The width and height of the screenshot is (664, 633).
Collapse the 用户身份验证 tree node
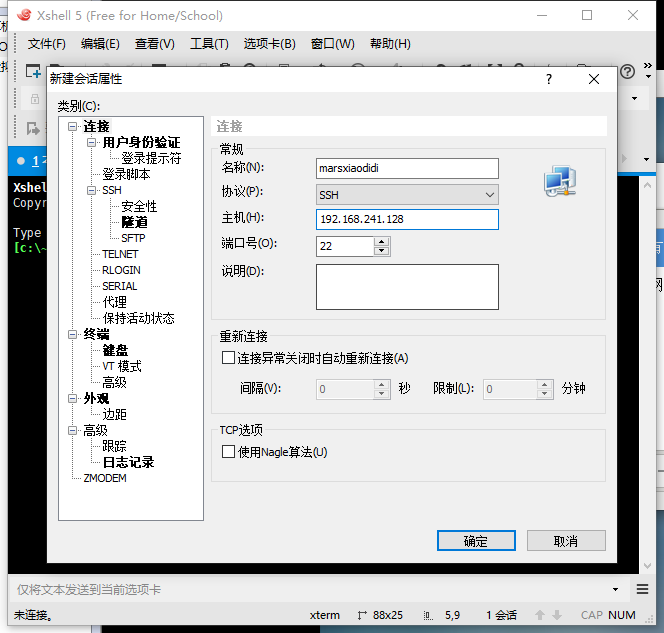click(92, 142)
